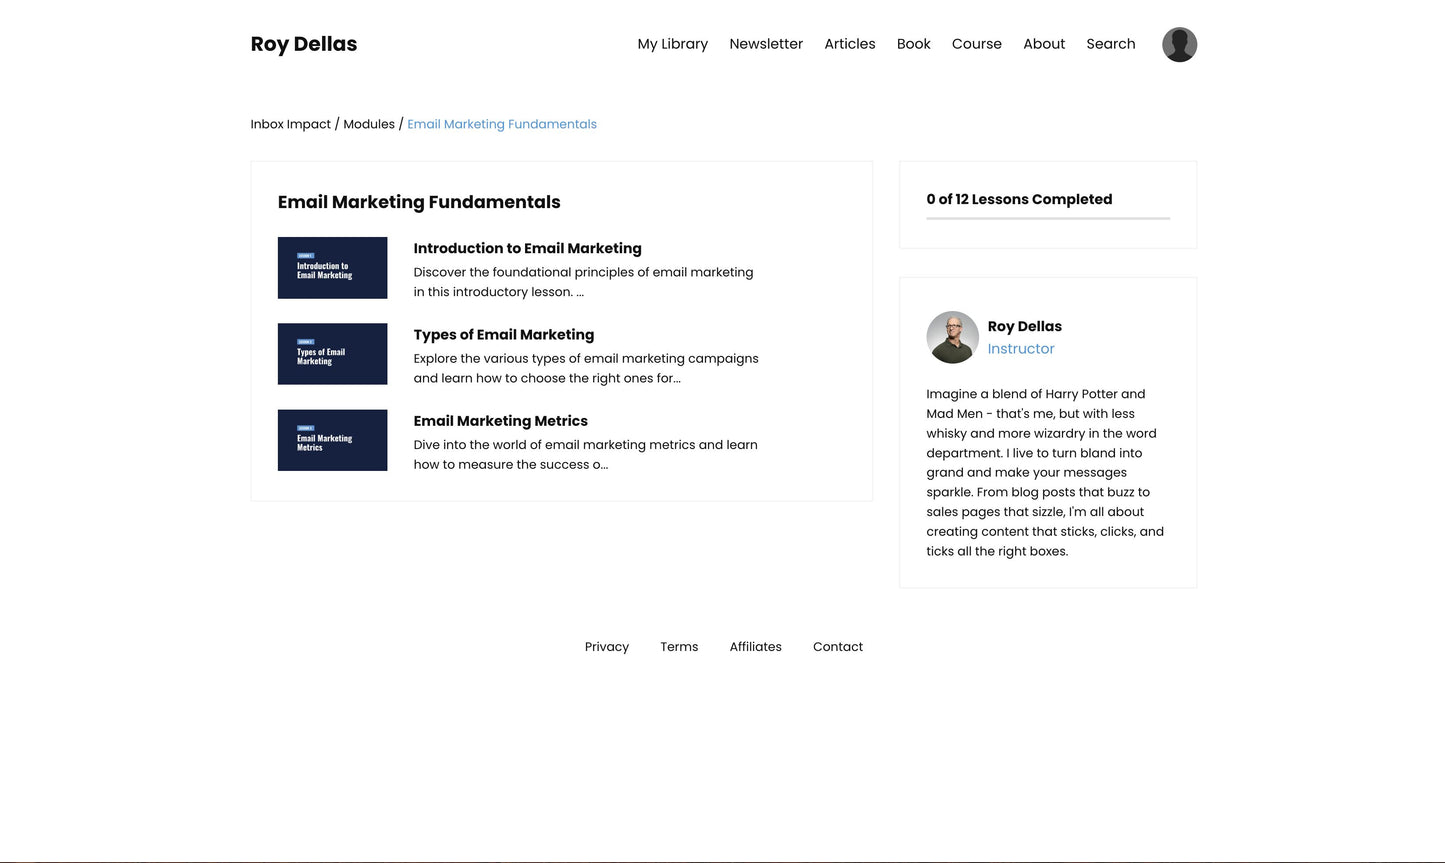Open Introduction to Email Marketing lesson title
This screenshot has height=863, width=1445.
point(527,249)
